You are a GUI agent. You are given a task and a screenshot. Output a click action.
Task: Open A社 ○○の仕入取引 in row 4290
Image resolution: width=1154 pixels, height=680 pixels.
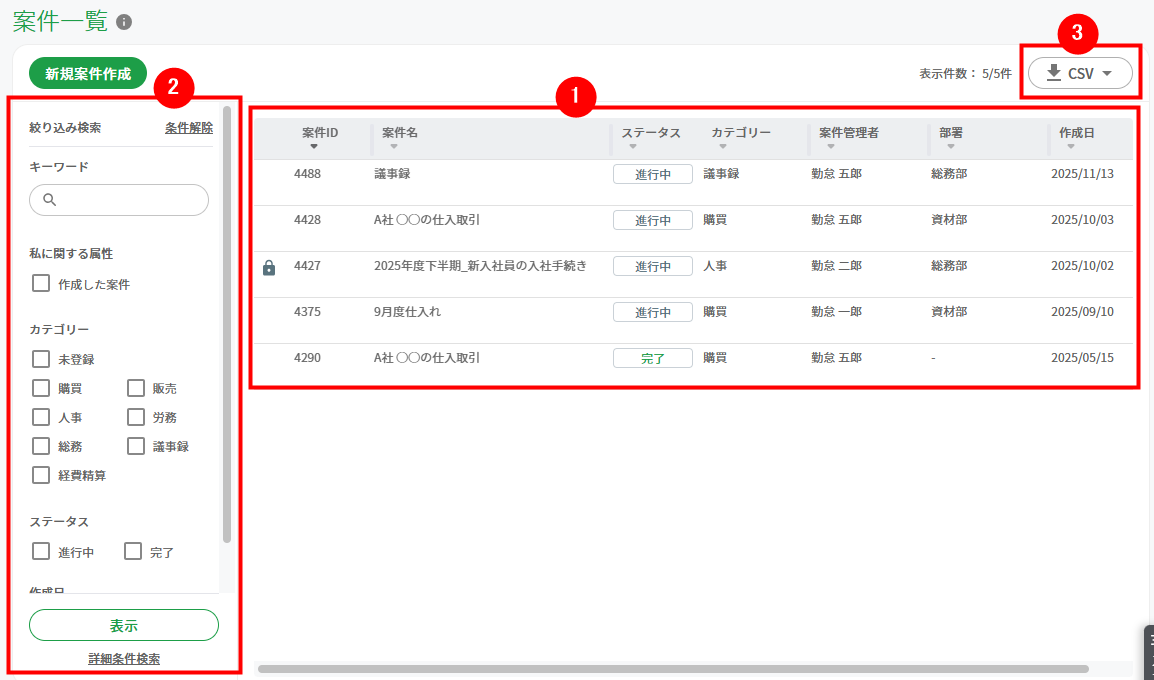[427, 358]
